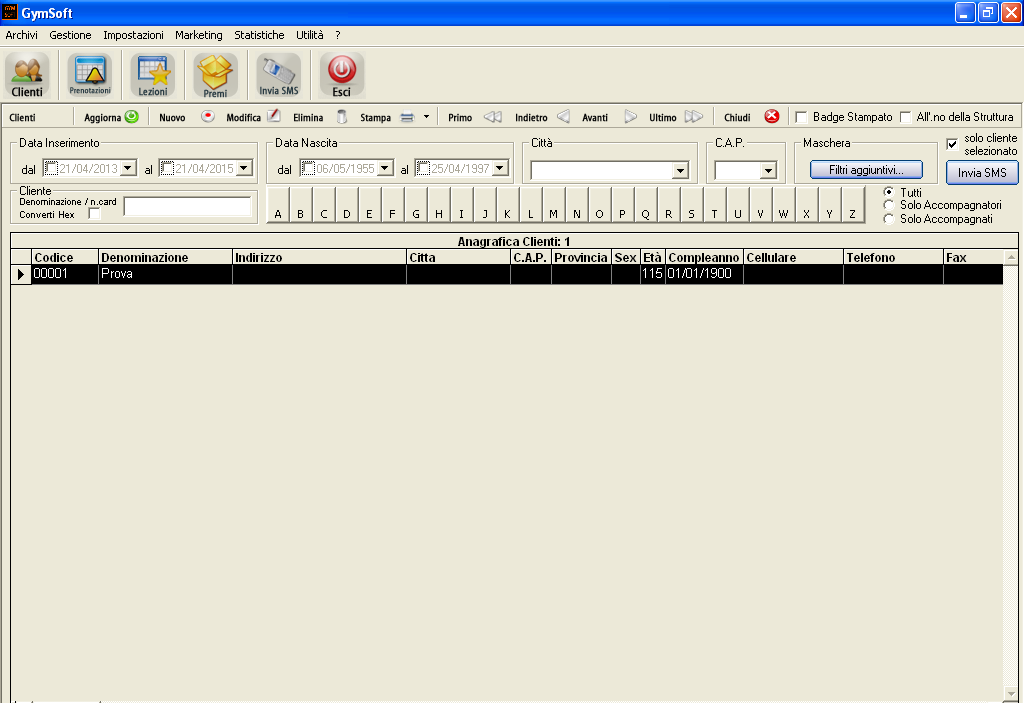This screenshot has width=1024, height=703.
Task: Open the ? help menu
Action: 338,35
